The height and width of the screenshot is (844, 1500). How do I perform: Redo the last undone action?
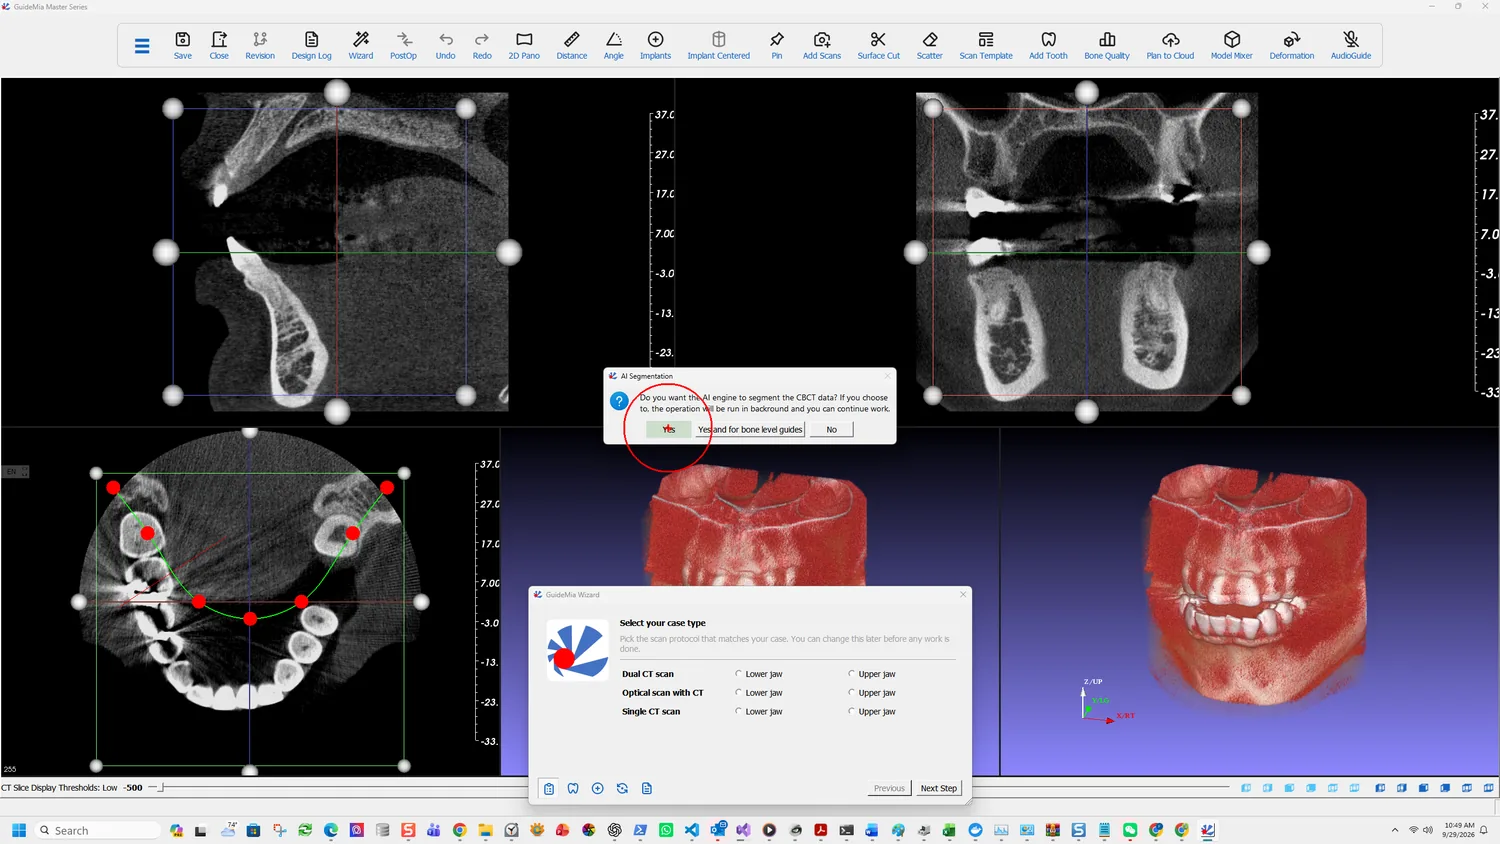pos(482,46)
